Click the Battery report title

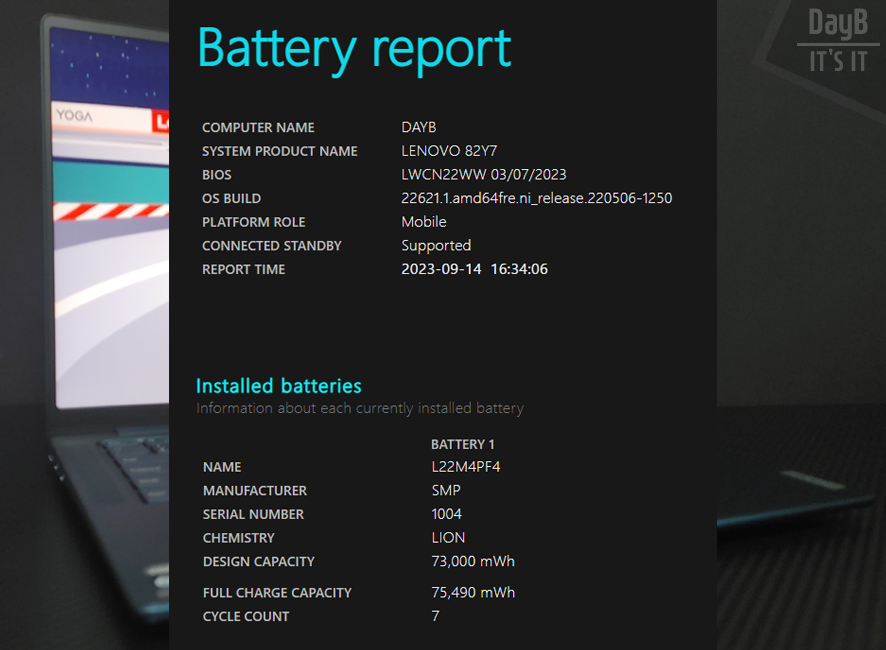click(x=354, y=47)
